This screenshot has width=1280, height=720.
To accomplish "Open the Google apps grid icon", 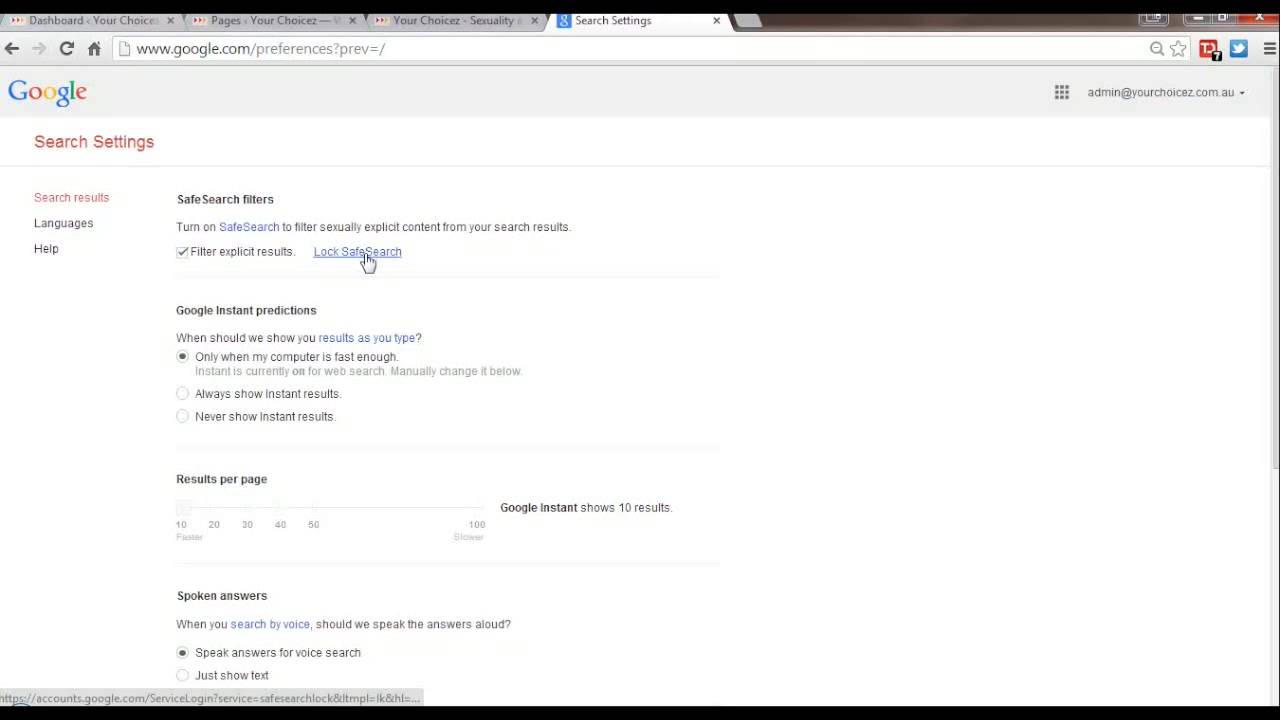I will pyautogui.click(x=1062, y=92).
